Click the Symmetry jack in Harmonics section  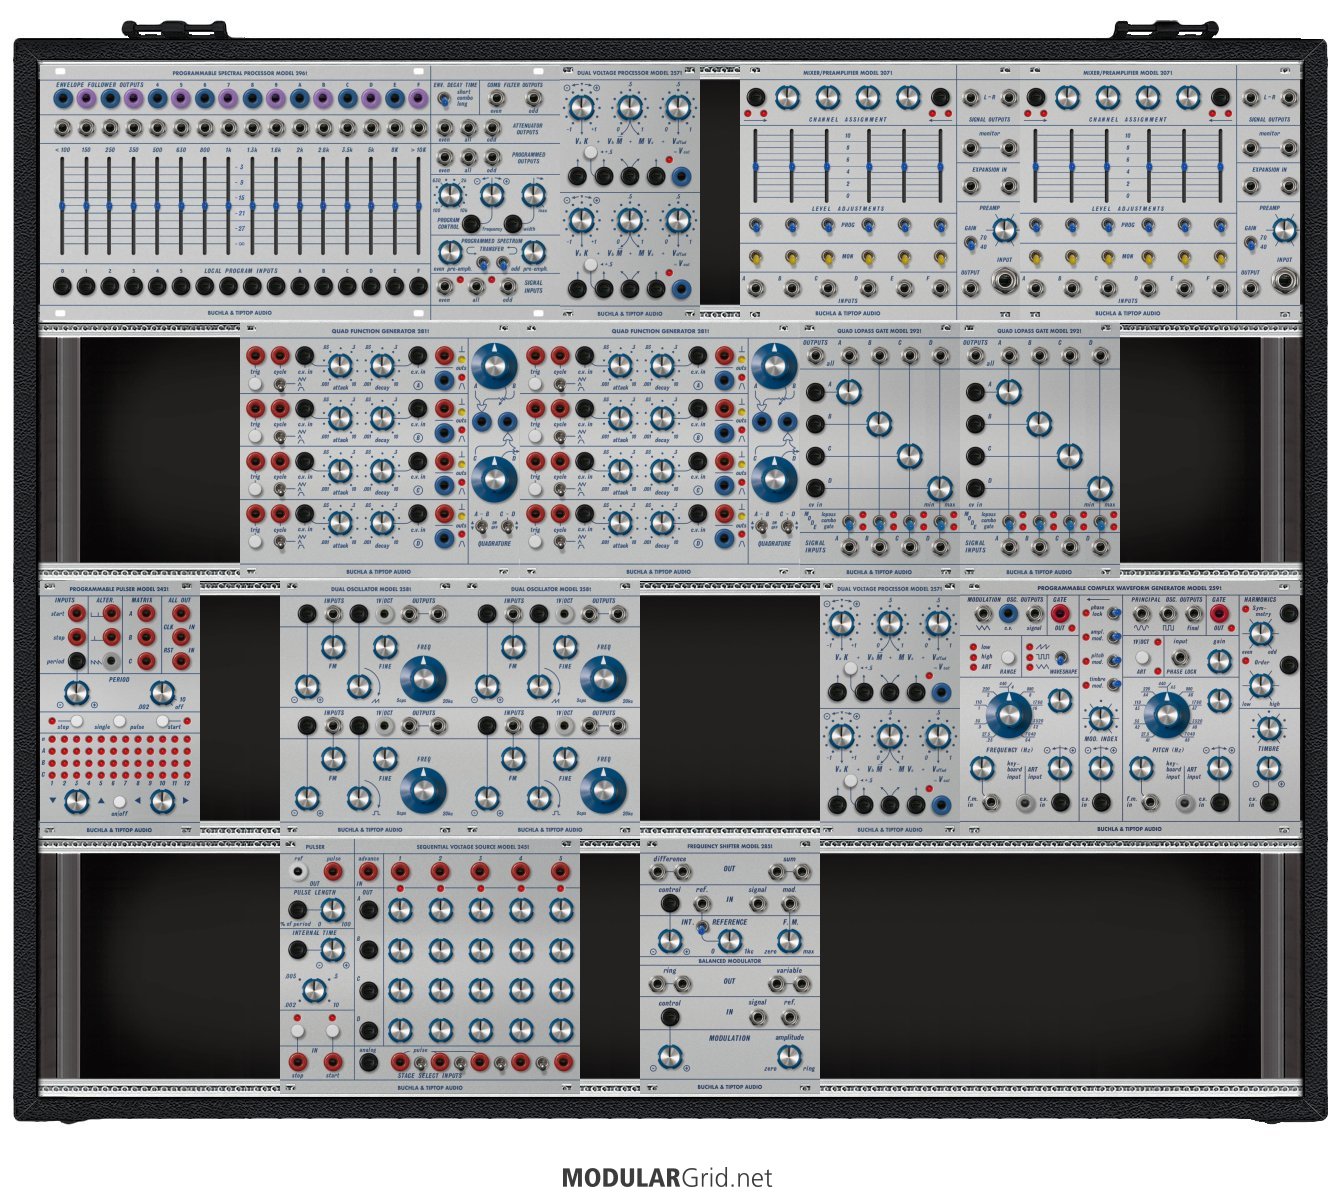[1289, 613]
